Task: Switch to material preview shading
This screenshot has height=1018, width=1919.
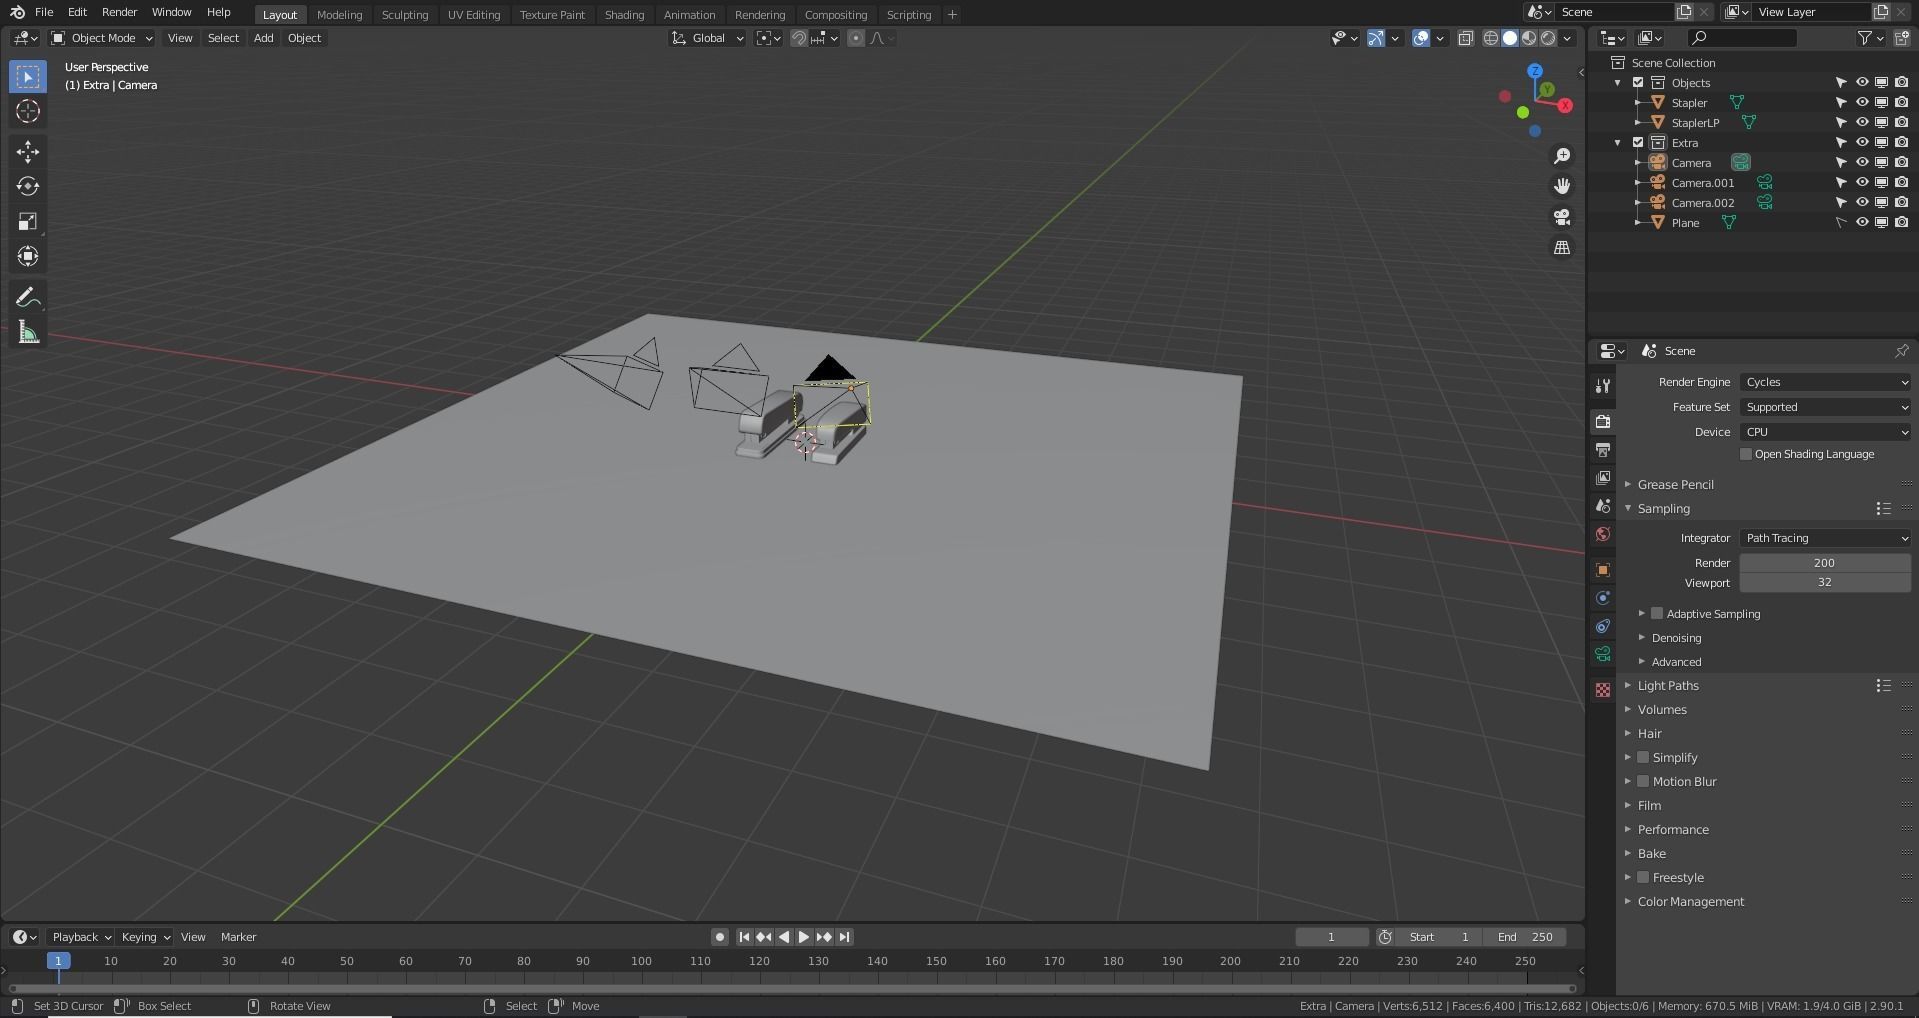Action: pos(1529,38)
